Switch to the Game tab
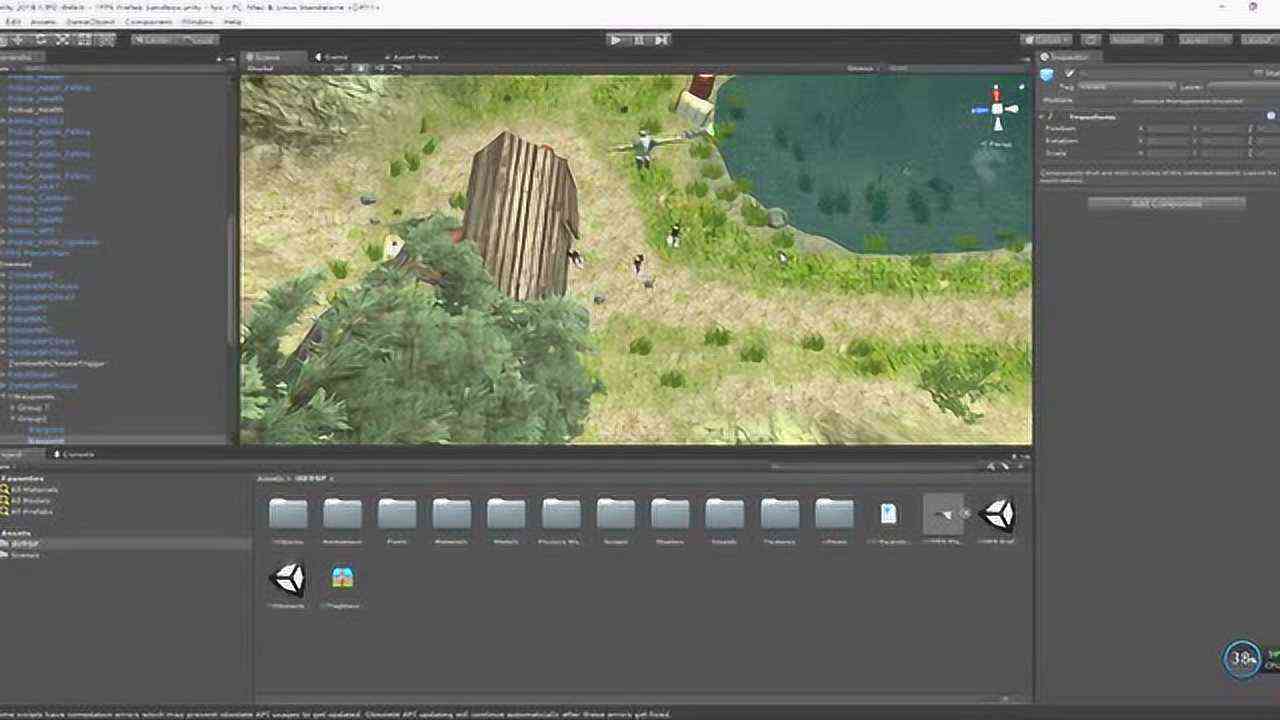 pos(334,57)
